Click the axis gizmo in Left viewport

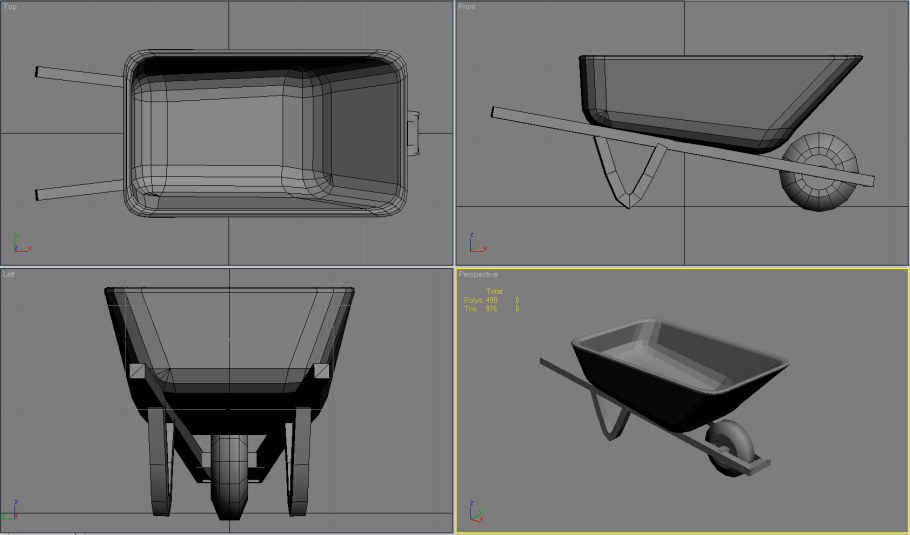[x=11, y=514]
